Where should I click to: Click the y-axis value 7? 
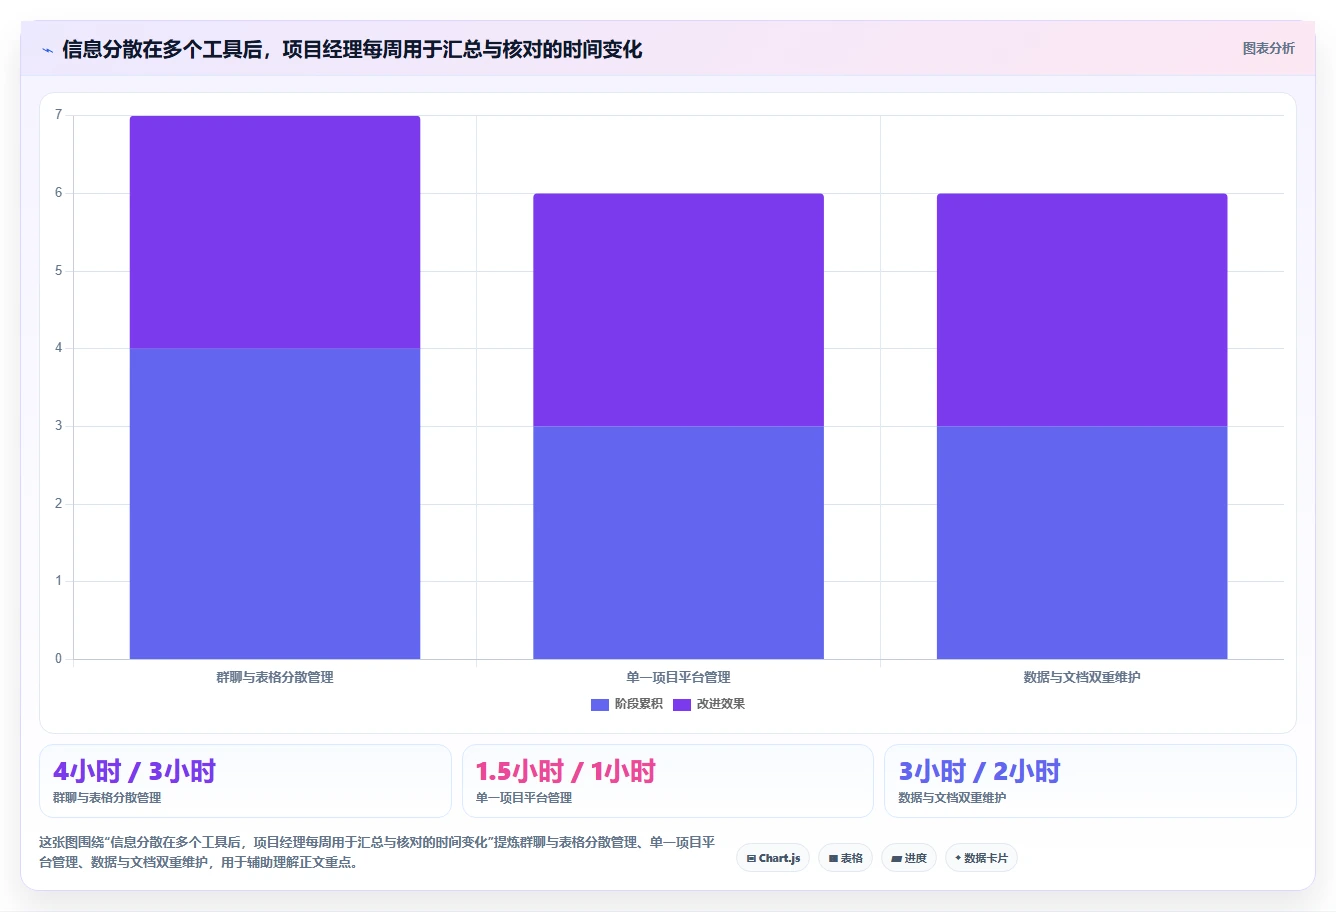coord(58,115)
